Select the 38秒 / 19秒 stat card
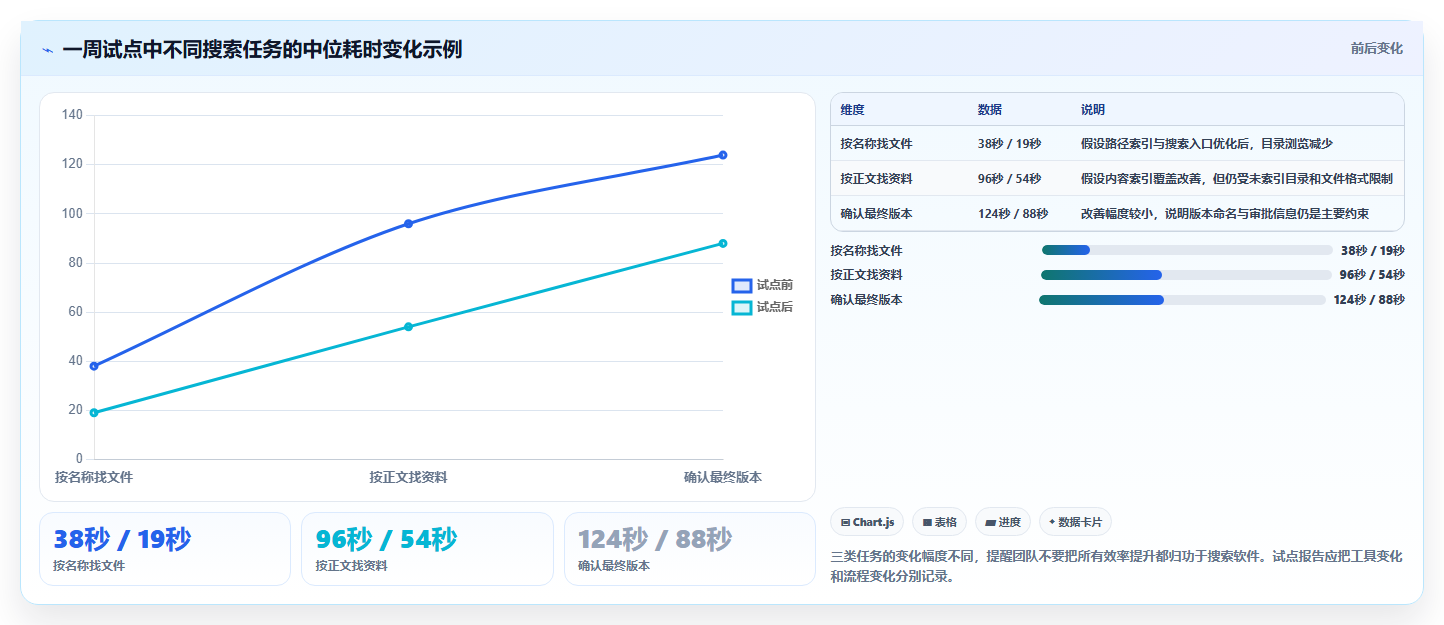The image size is (1444, 625). tap(165, 549)
